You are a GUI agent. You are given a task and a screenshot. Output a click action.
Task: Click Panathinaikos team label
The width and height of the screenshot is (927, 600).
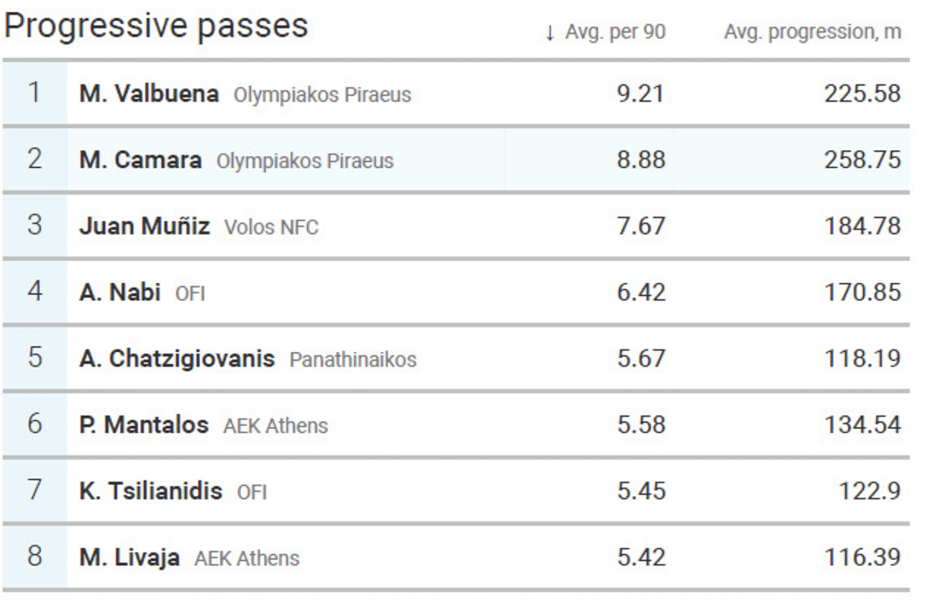pyautogui.click(x=353, y=359)
